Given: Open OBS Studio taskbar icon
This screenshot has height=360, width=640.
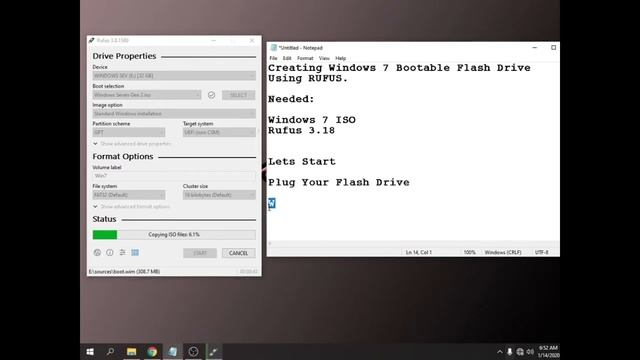Looking at the screenshot, I should 193,351.
